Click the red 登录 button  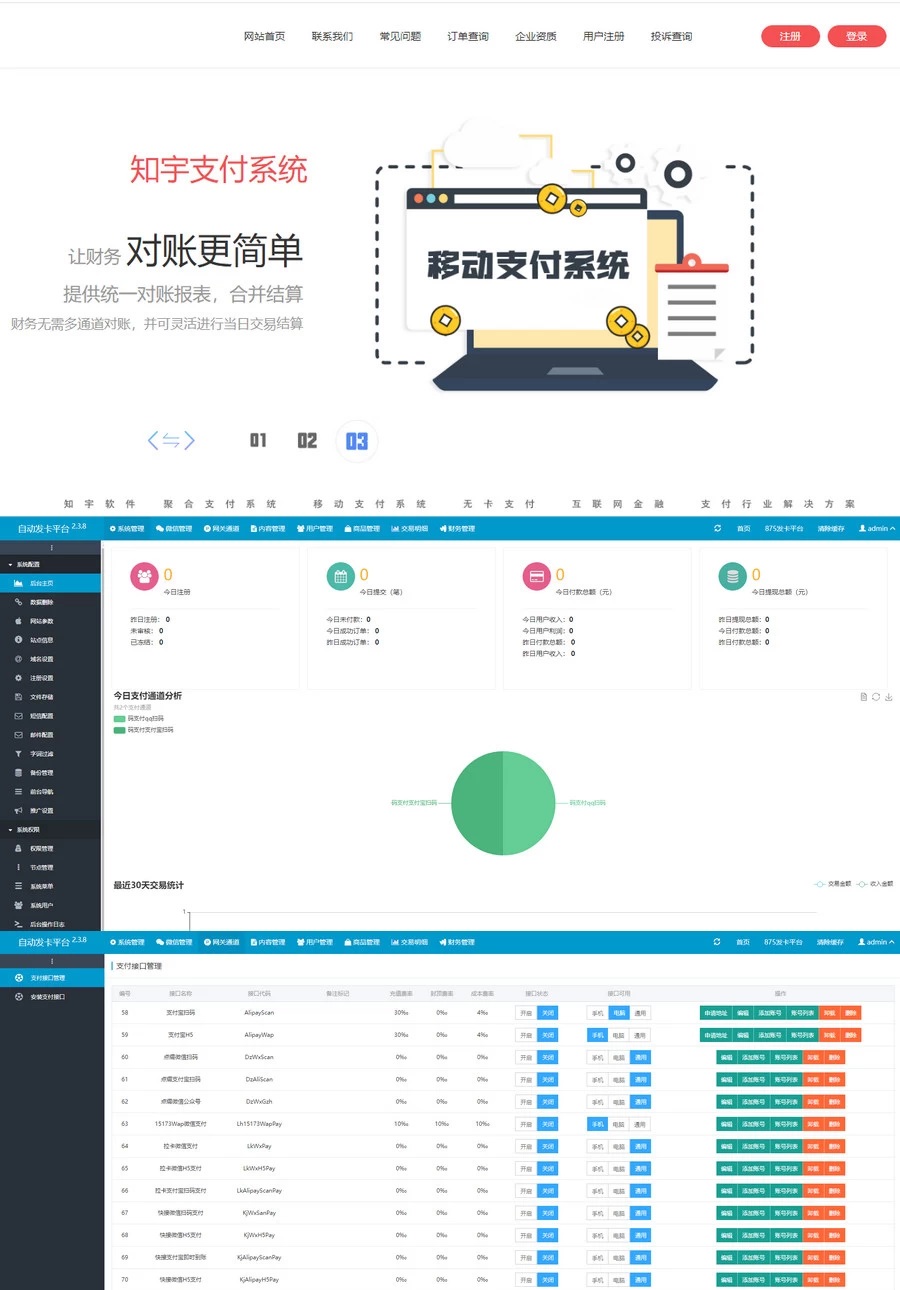[857, 37]
